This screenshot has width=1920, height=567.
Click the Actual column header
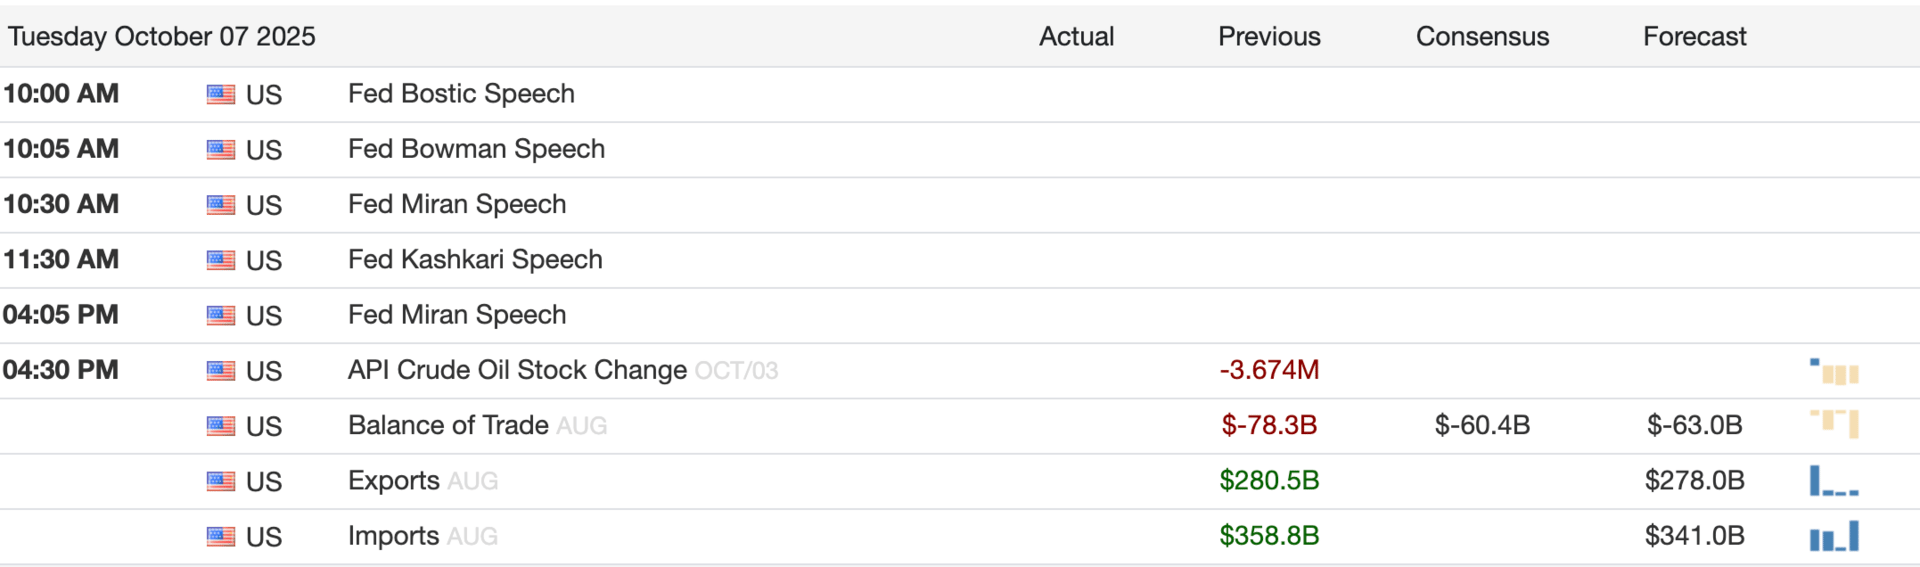point(1076,37)
